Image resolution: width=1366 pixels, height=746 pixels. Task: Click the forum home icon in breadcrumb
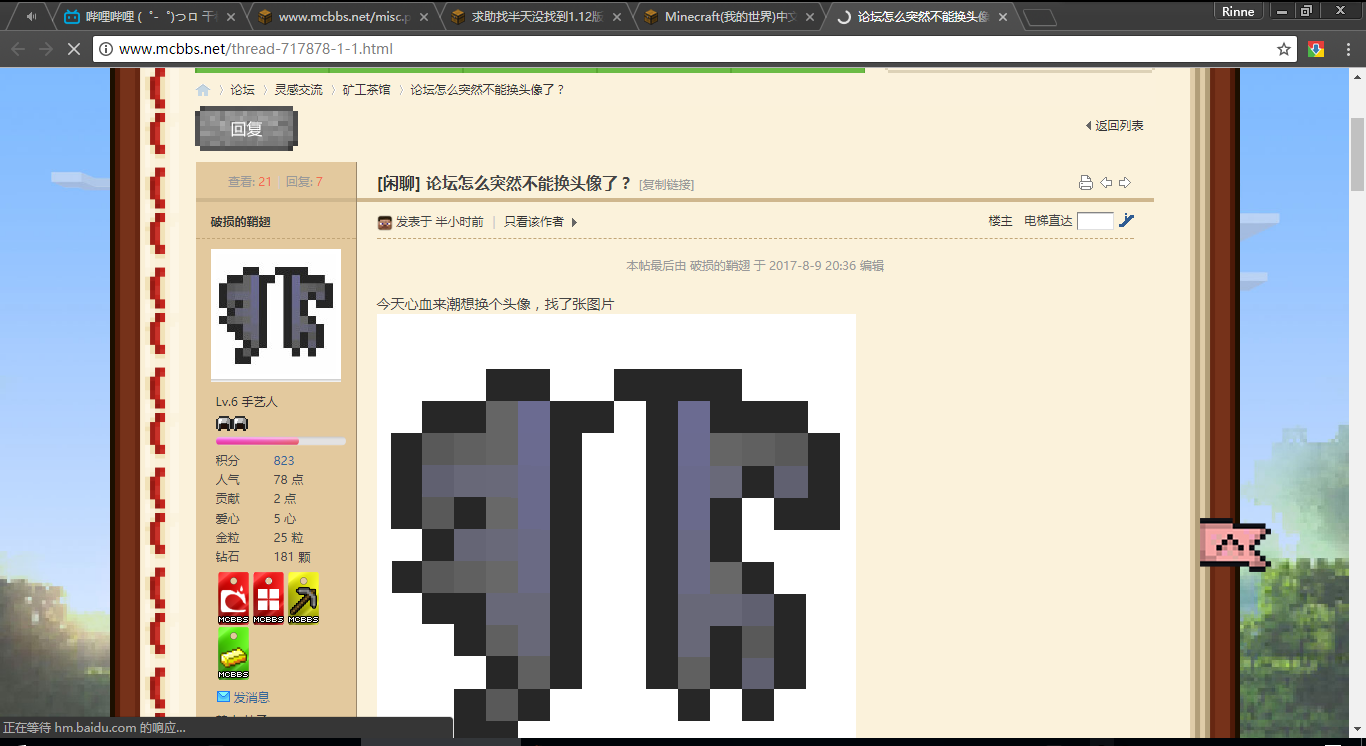tap(203, 90)
